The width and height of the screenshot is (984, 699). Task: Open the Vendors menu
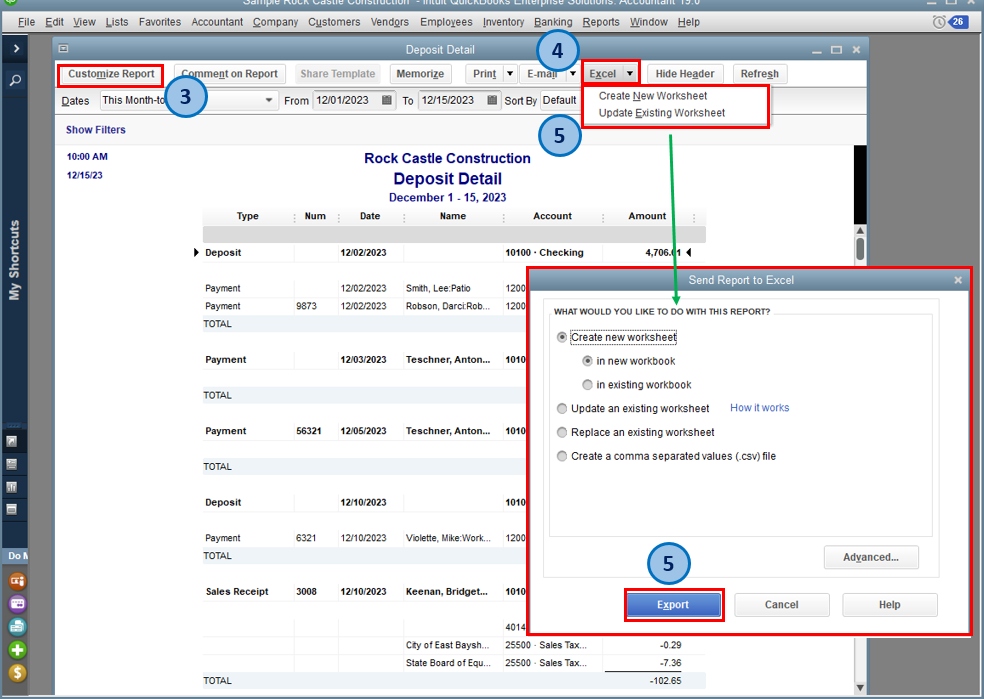(390, 22)
